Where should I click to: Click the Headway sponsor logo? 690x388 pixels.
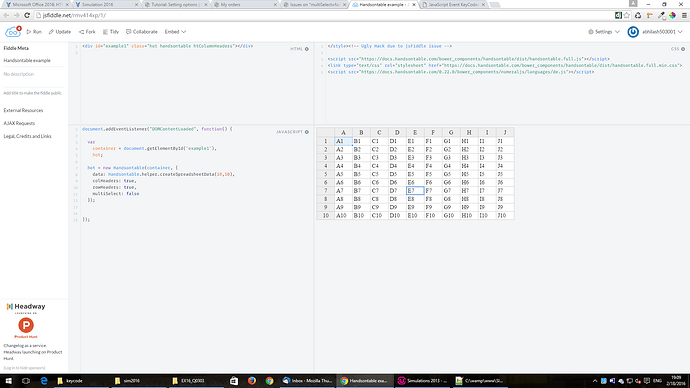[x=26, y=307]
